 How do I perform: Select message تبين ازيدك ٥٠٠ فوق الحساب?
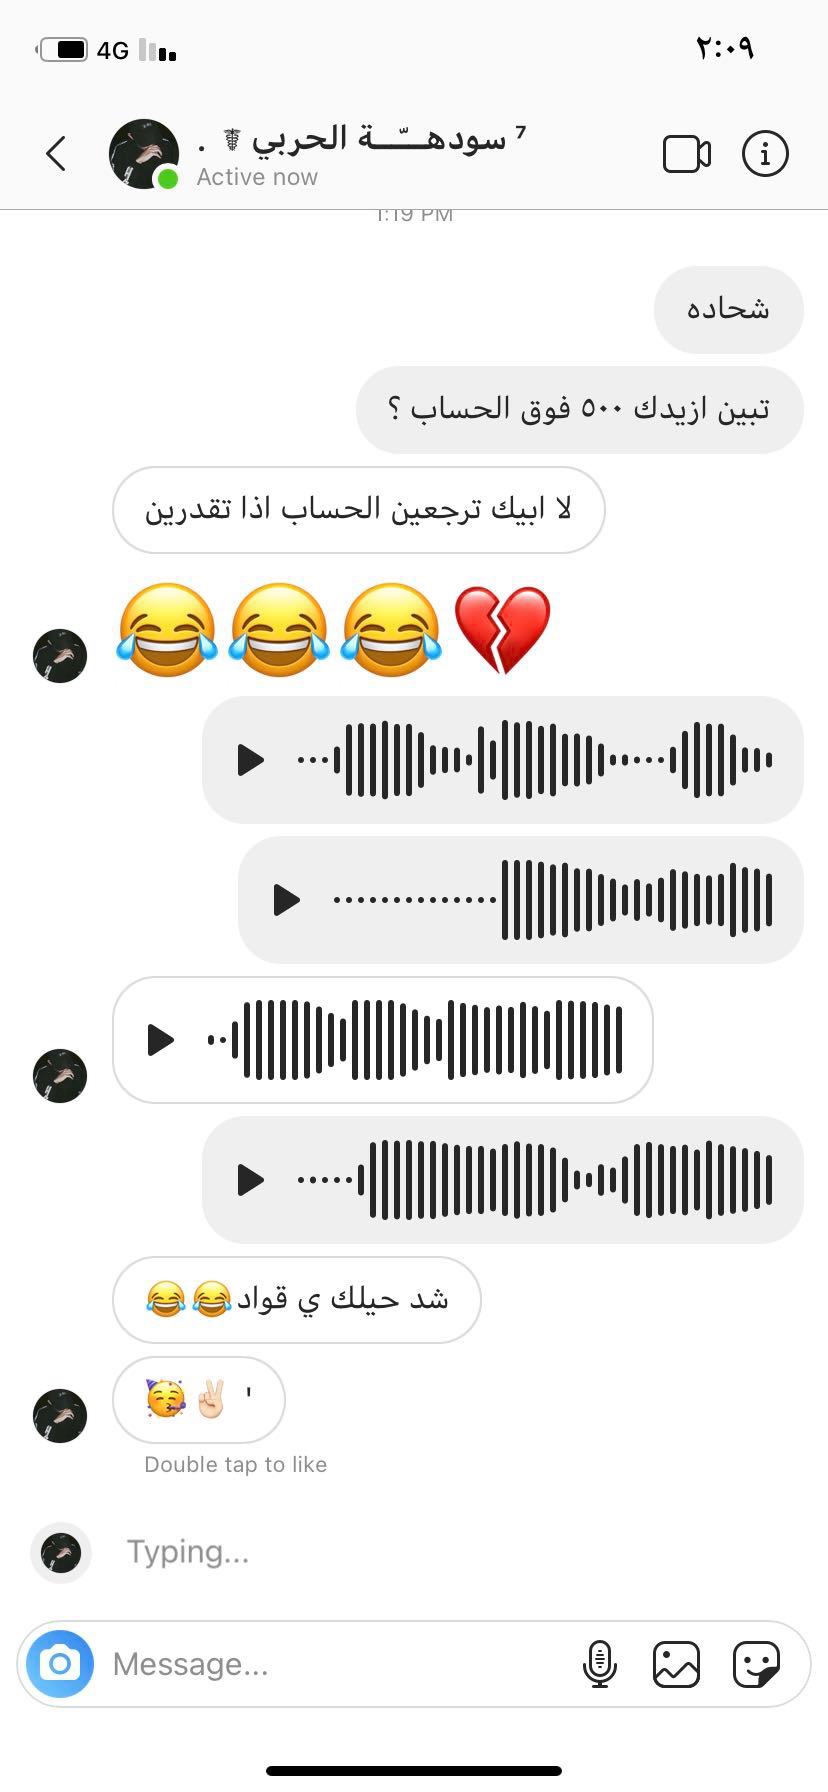click(580, 410)
